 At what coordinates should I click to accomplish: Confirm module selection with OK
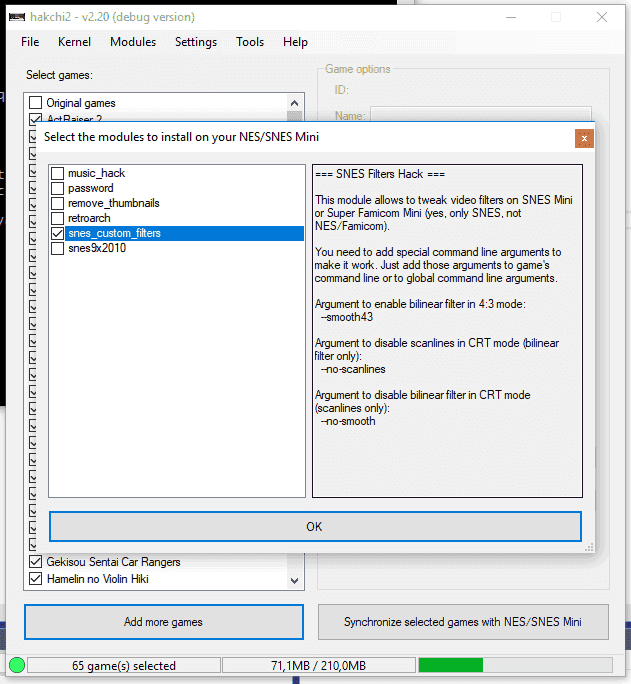pos(315,527)
